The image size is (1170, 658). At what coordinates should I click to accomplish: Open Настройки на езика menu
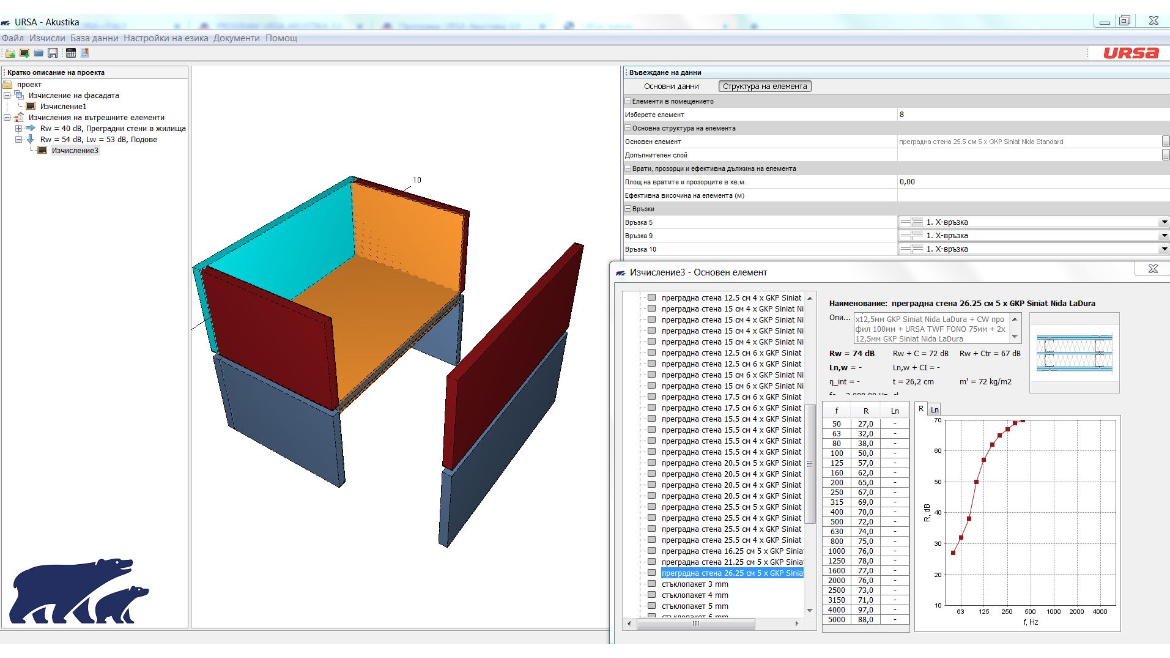point(166,38)
